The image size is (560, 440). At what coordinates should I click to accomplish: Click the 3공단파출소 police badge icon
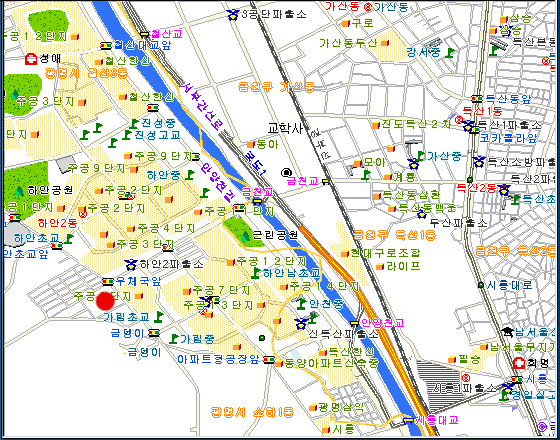point(233,15)
